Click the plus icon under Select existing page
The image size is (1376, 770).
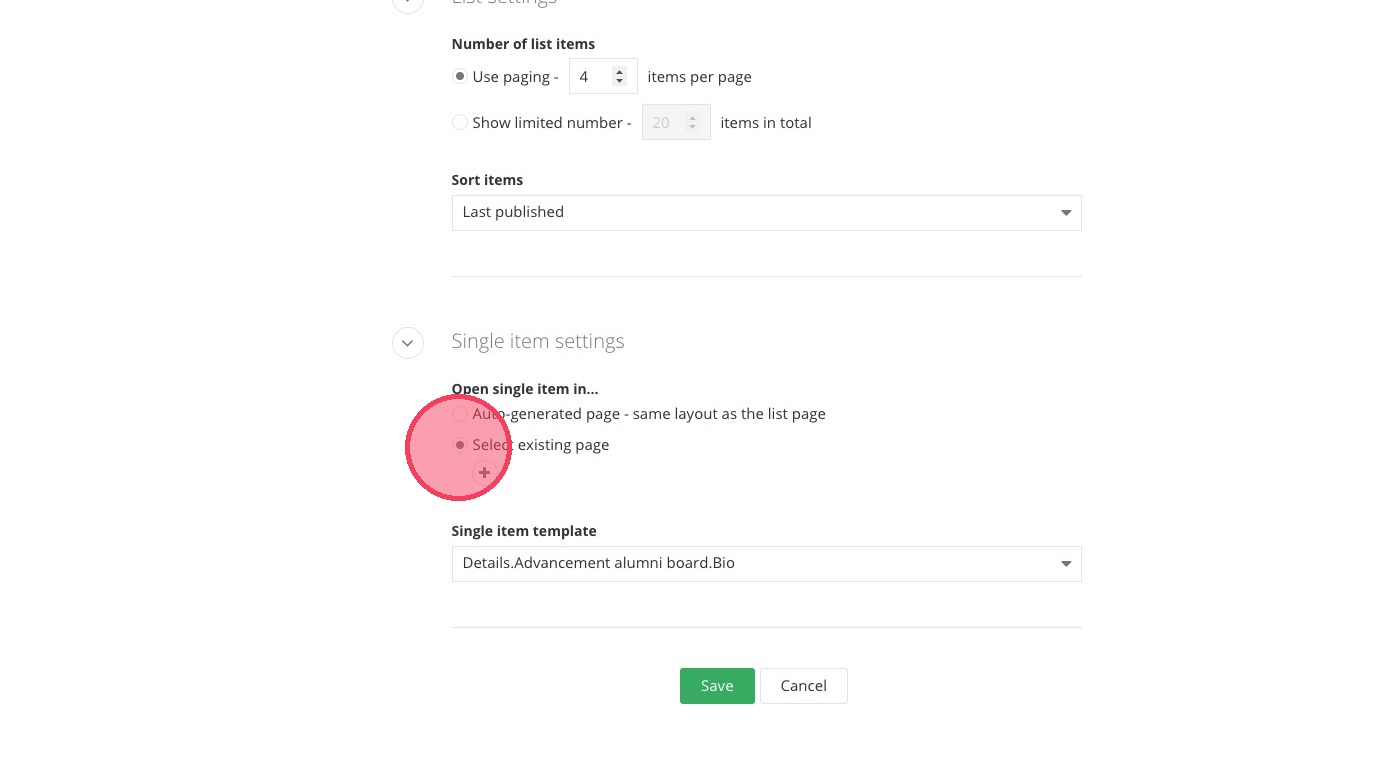pyautogui.click(x=484, y=473)
